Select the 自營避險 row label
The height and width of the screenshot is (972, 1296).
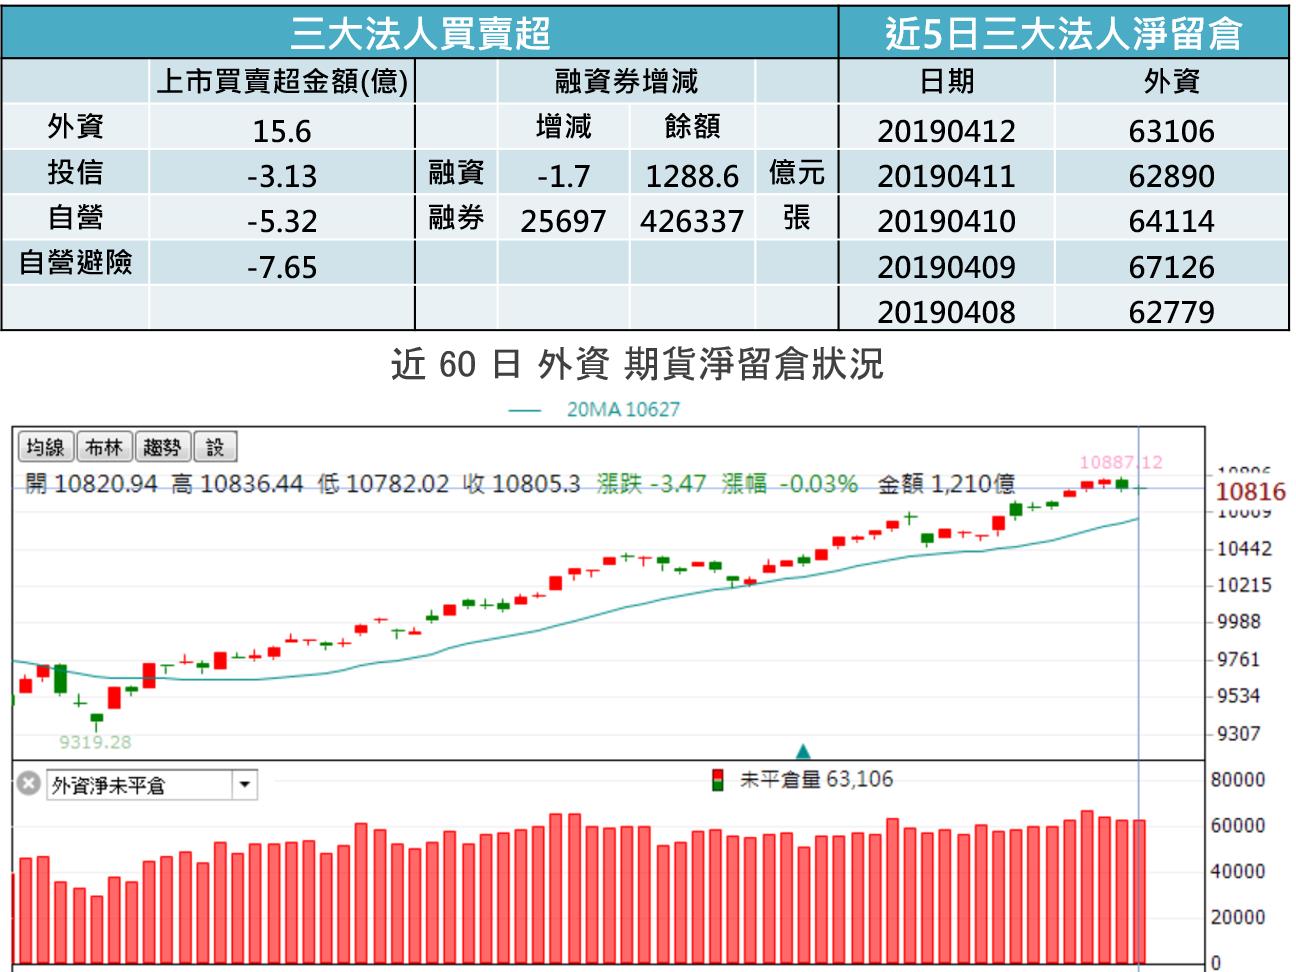click(x=75, y=262)
